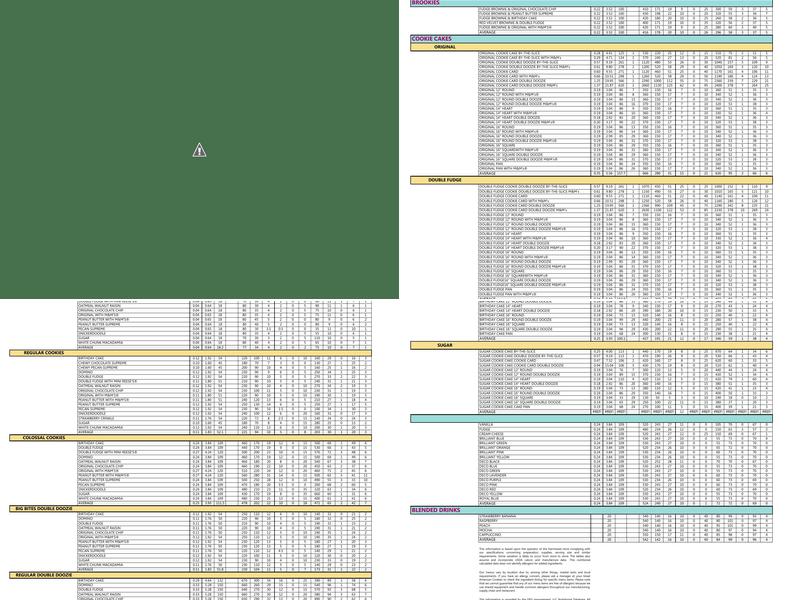Select the Royal Blue icing row

click(490, 498)
